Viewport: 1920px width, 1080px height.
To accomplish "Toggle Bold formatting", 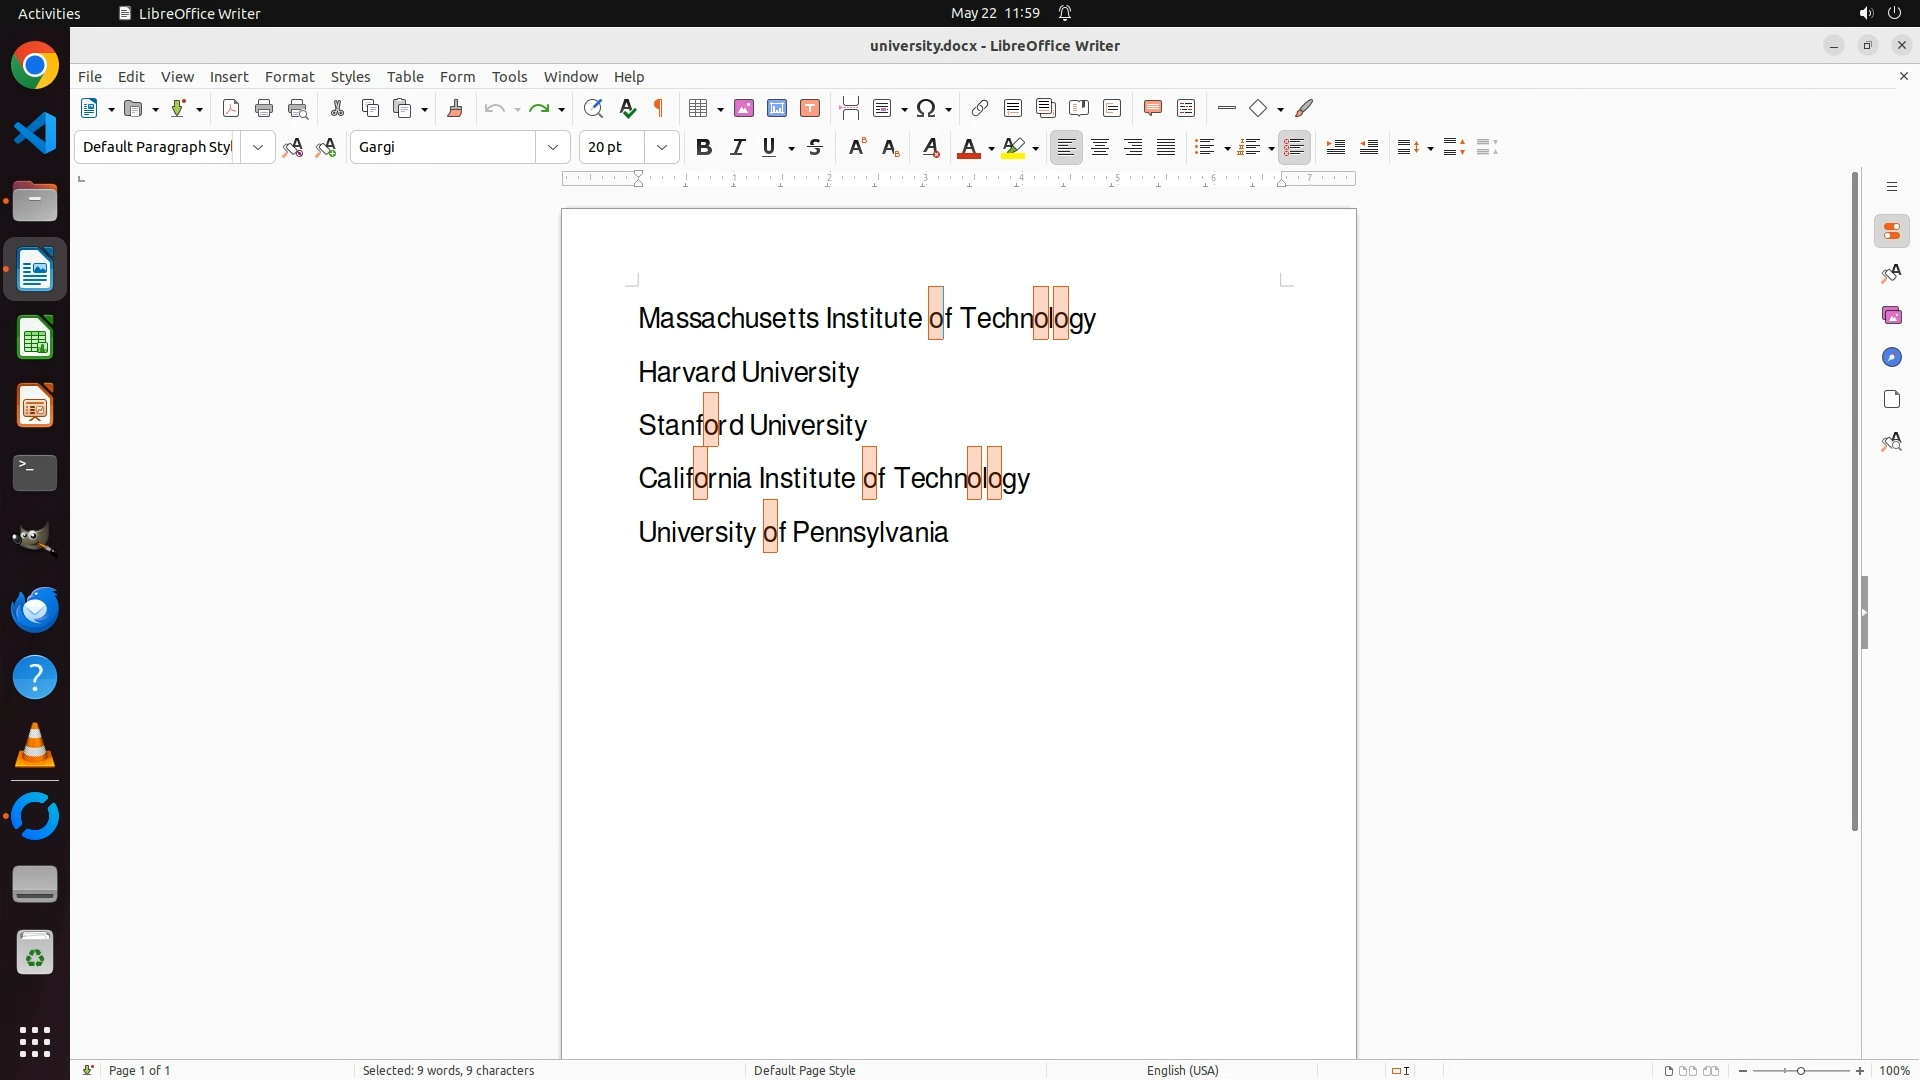I will [x=704, y=147].
